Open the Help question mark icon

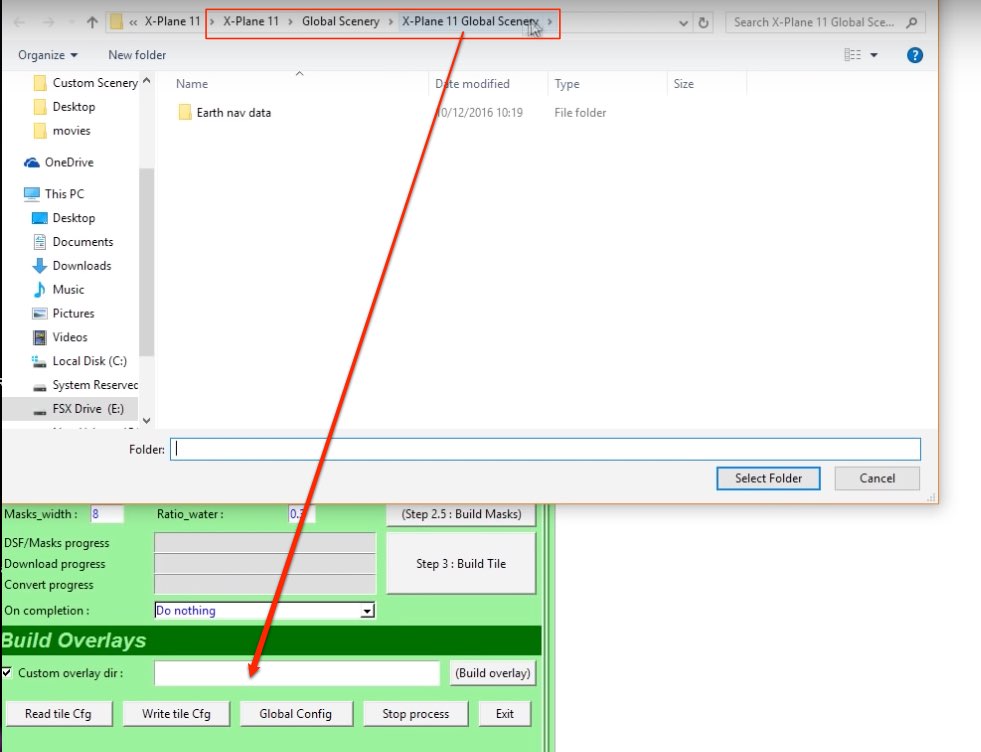914,55
